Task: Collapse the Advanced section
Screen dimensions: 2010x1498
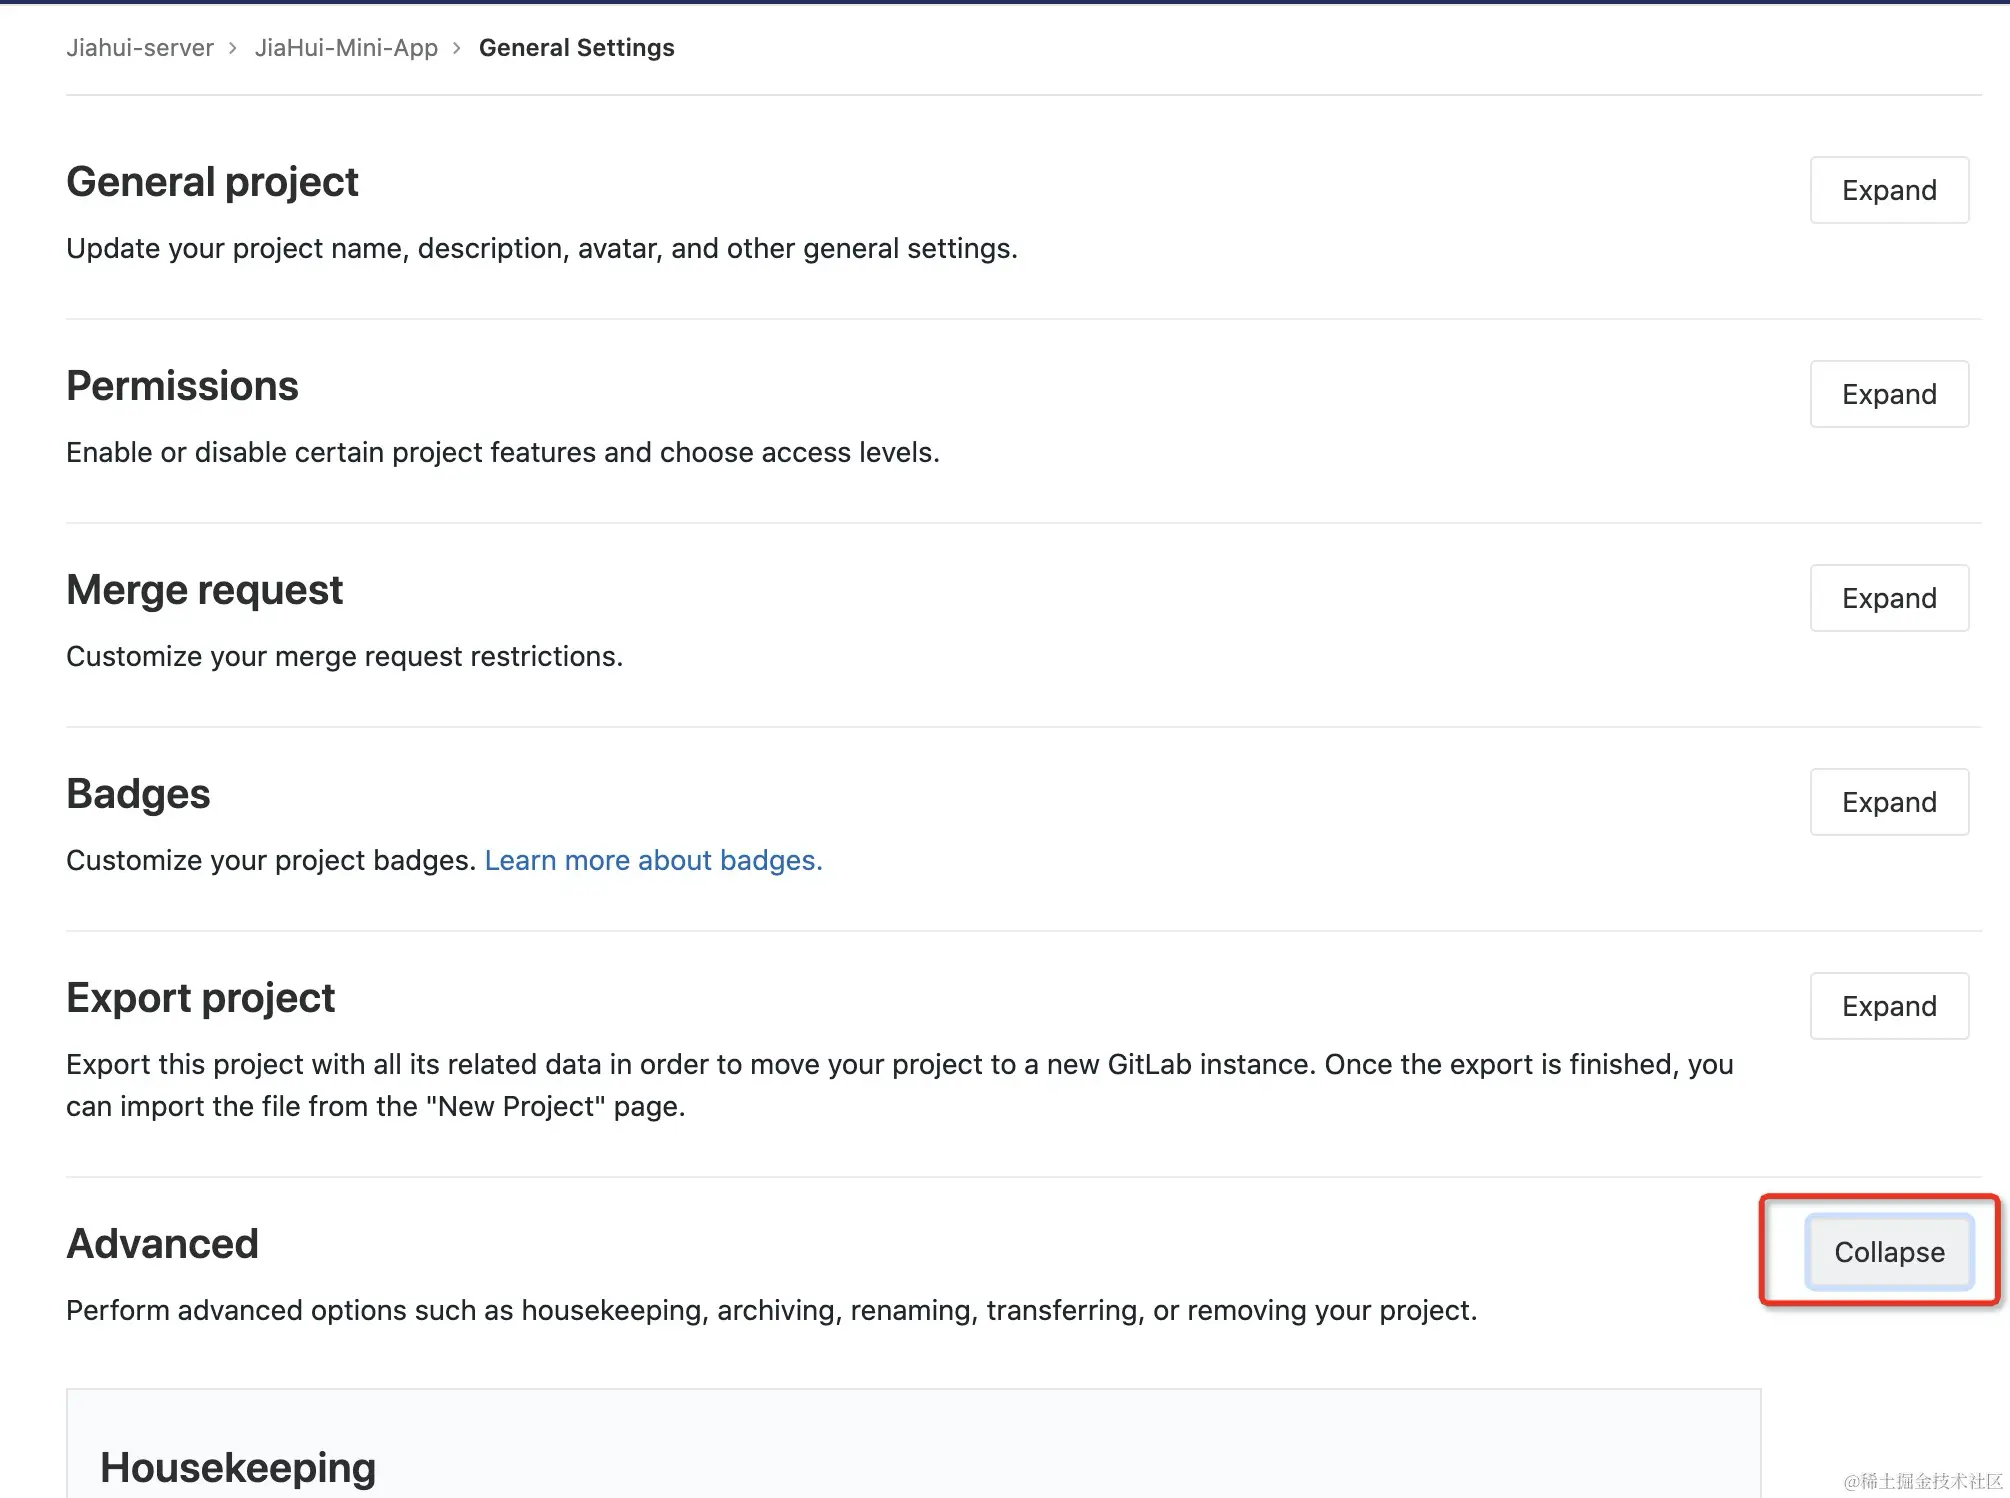Action: (1889, 1252)
